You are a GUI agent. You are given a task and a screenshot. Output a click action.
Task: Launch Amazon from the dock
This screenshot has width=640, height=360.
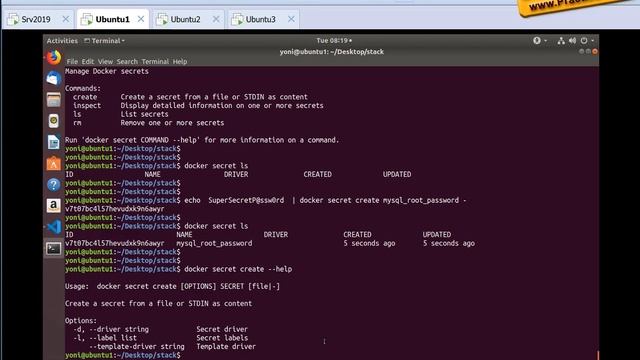[x=53, y=206]
